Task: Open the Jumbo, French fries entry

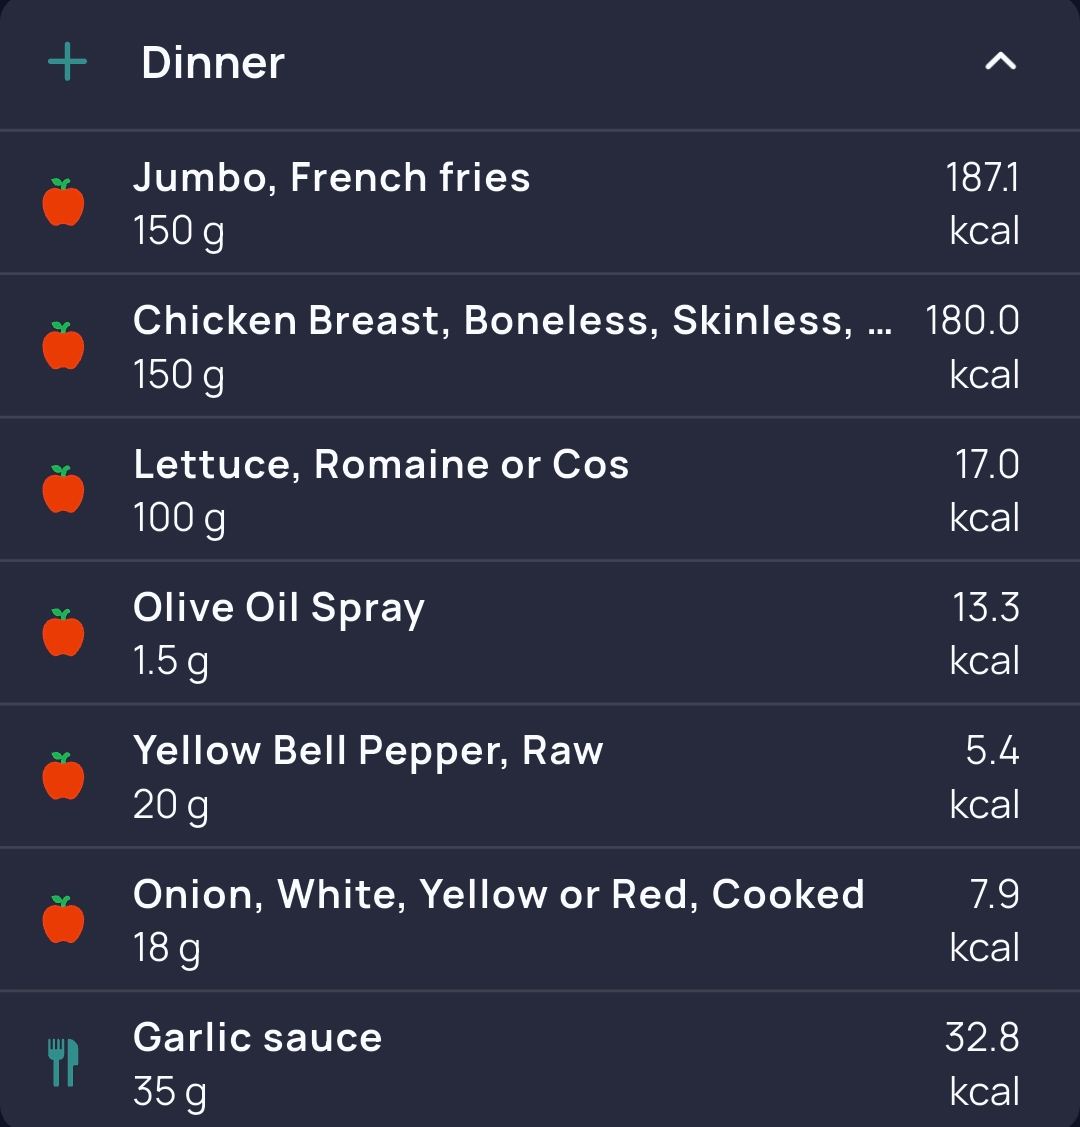Action: tap(540, 202)
